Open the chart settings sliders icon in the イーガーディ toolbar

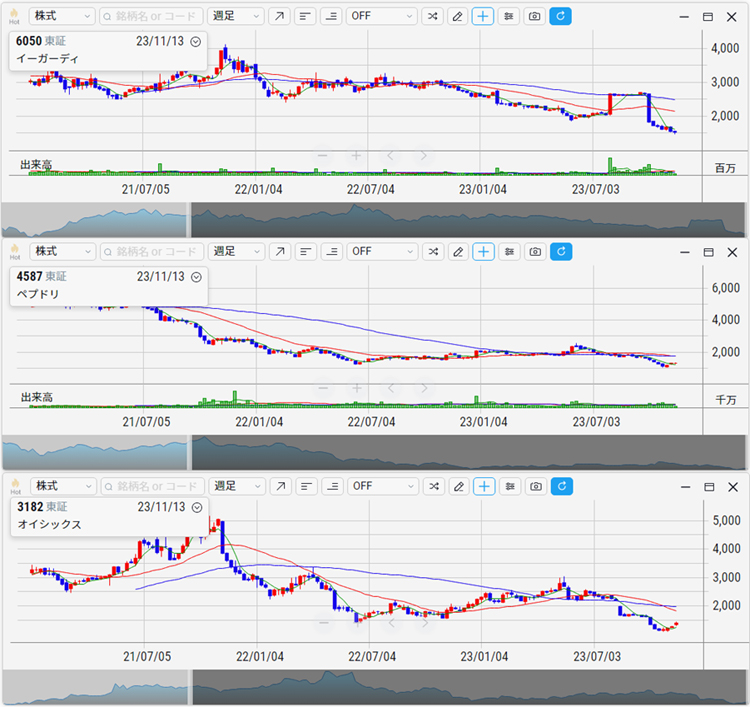[x=509, y=17]
